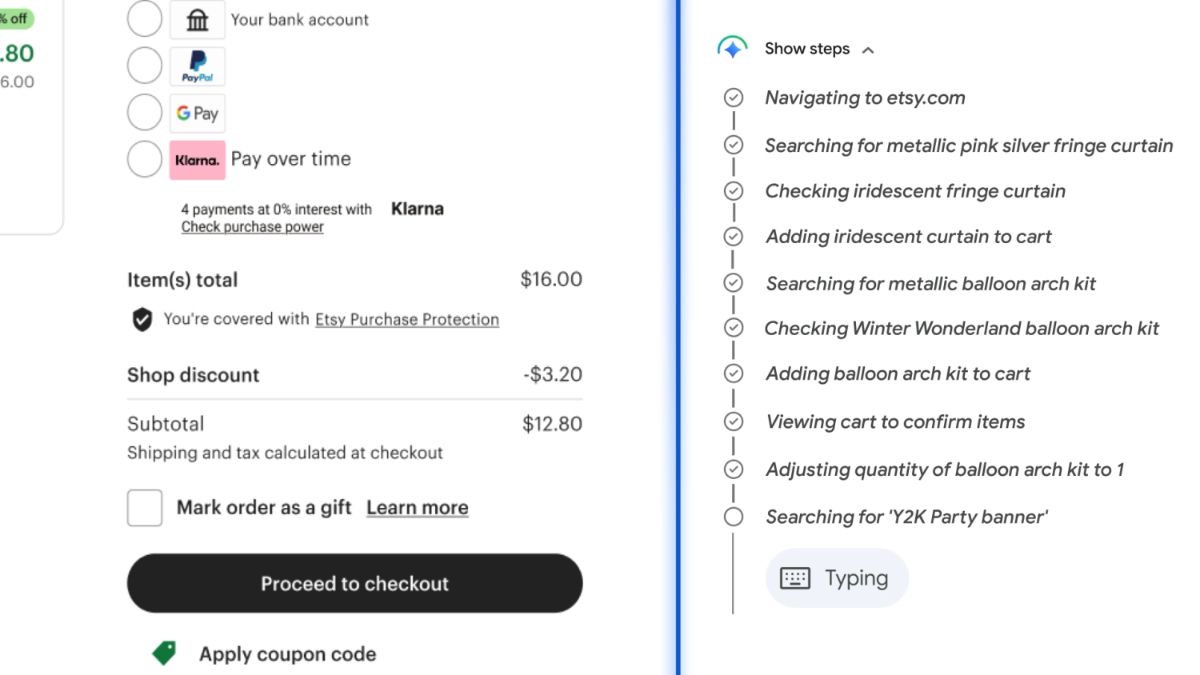Screen dimensions: 1200x675
Task: Click the step 'Adding balloon arch kit to cart'
Action: [897, 374]
